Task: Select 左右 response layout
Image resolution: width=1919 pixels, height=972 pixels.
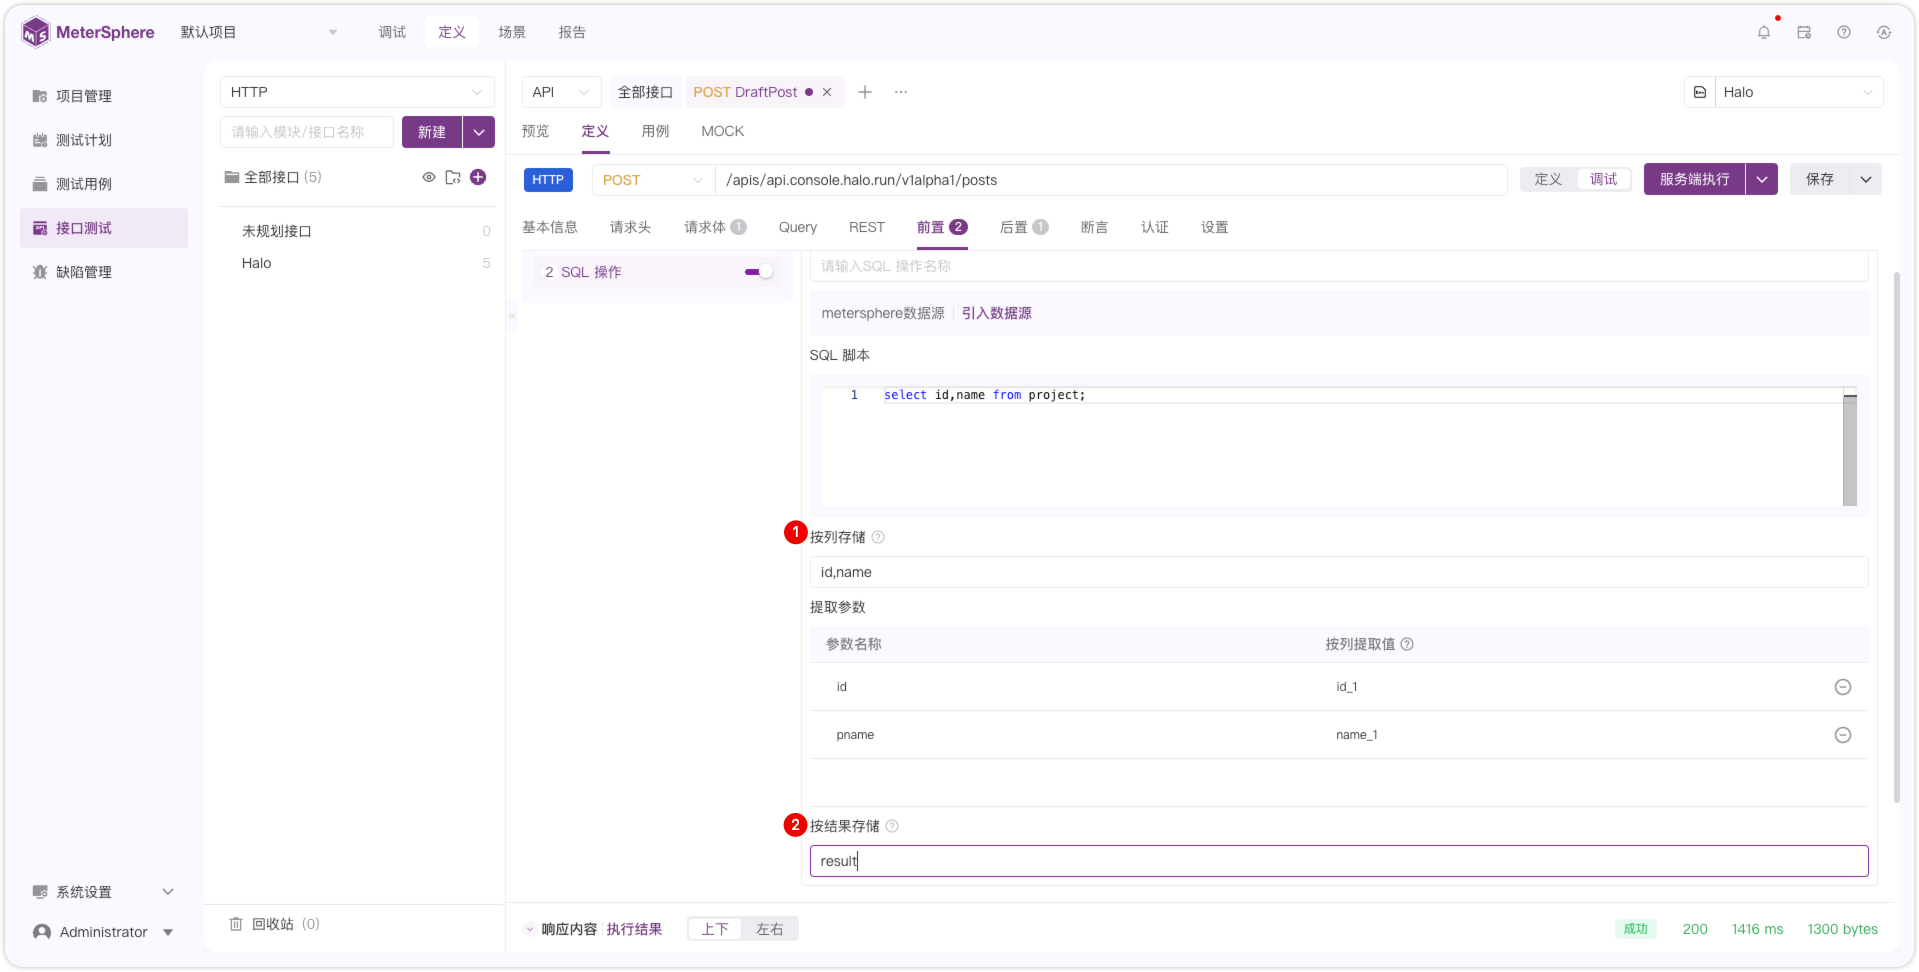Action: point(769,929)
